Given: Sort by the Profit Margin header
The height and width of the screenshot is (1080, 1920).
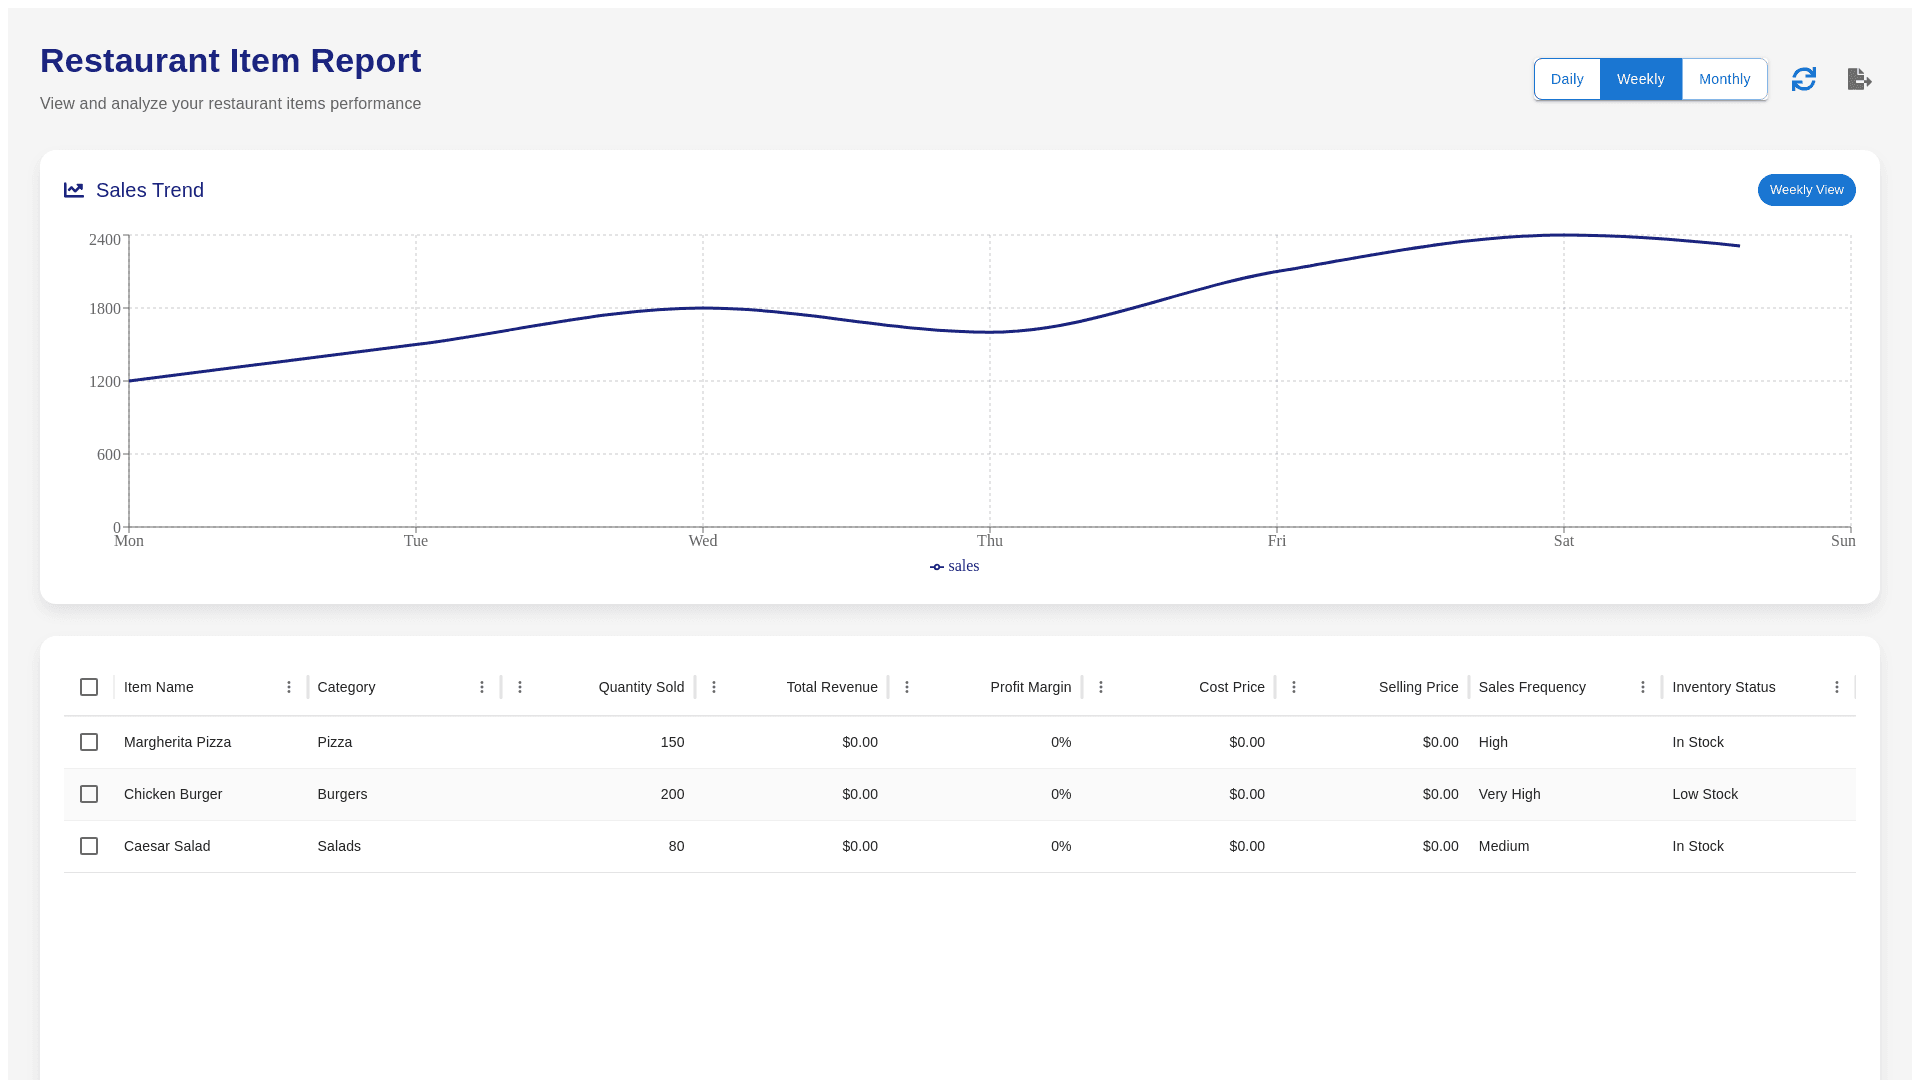Looking at the screenshot, I should 1030,687.
